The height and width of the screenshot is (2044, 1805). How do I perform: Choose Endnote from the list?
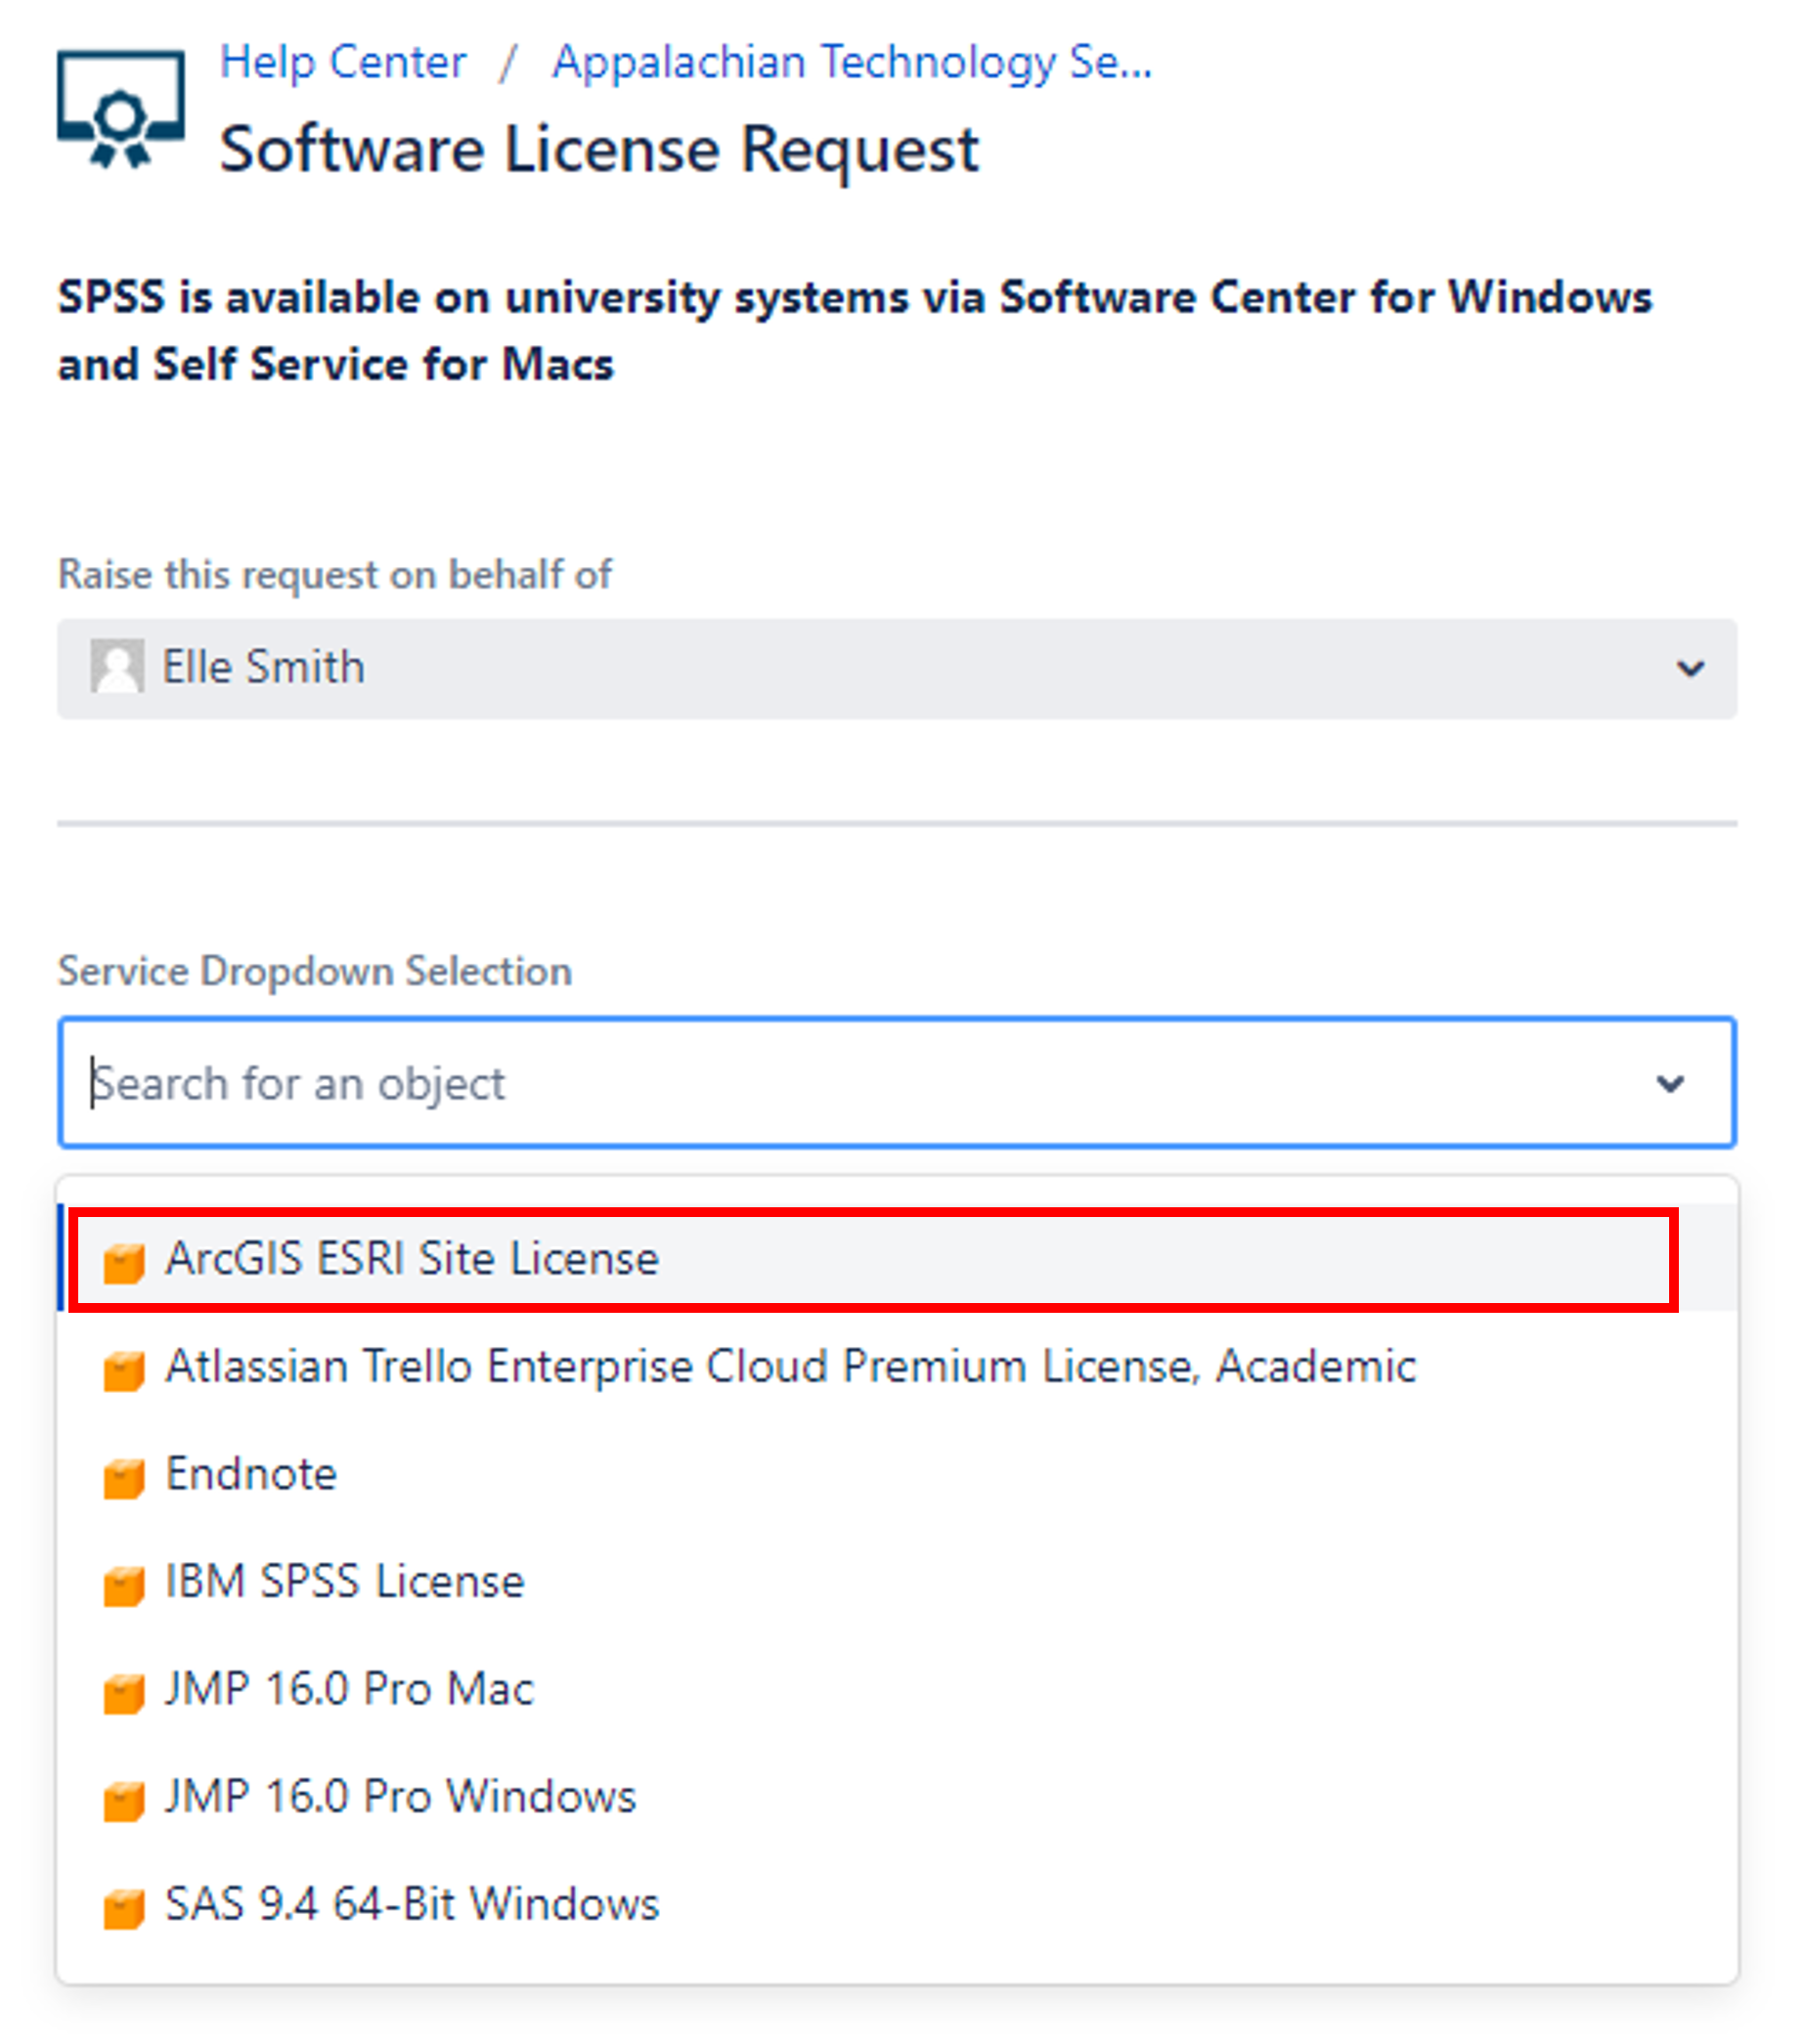pos(898,1474)
